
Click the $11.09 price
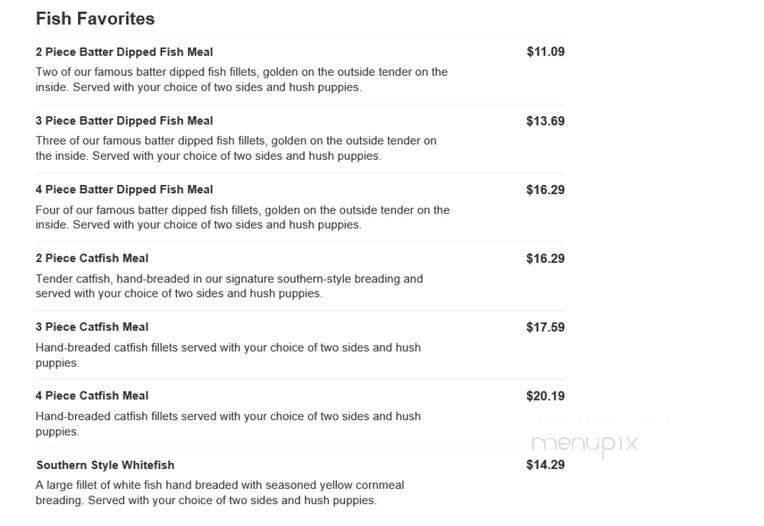tap(546, 52)
